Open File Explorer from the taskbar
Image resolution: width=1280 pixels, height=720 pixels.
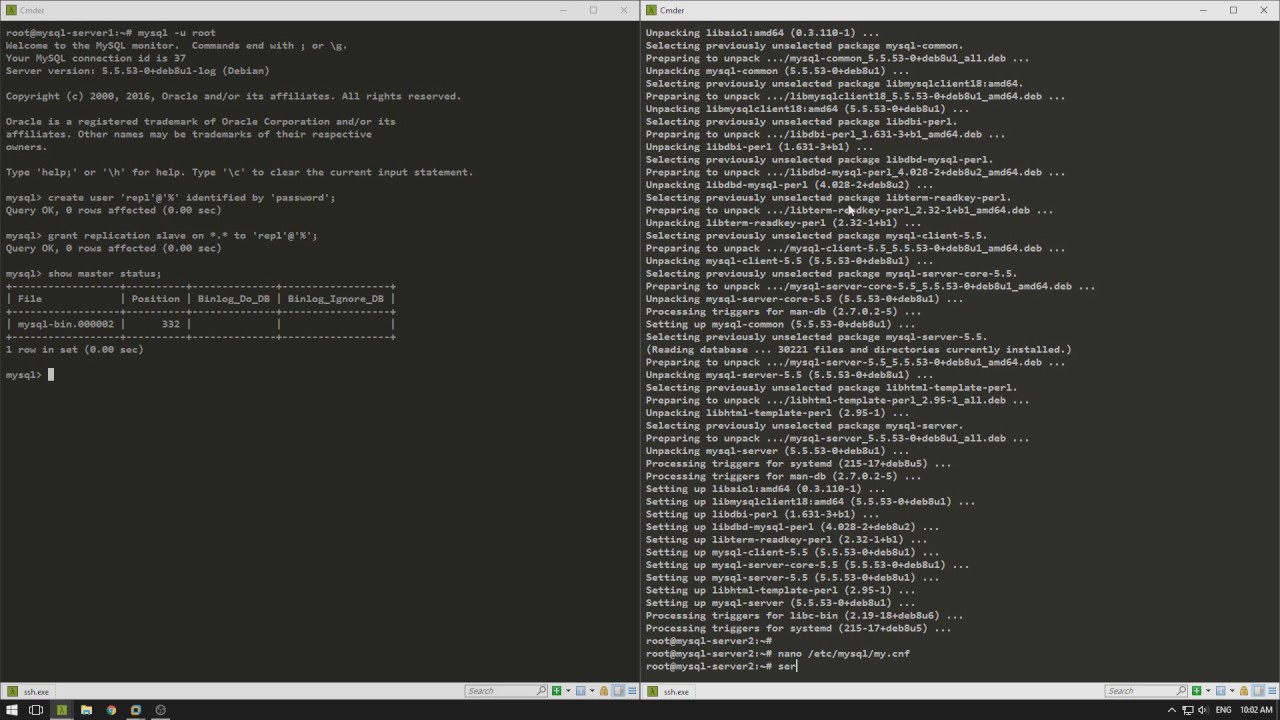[86, 710]
